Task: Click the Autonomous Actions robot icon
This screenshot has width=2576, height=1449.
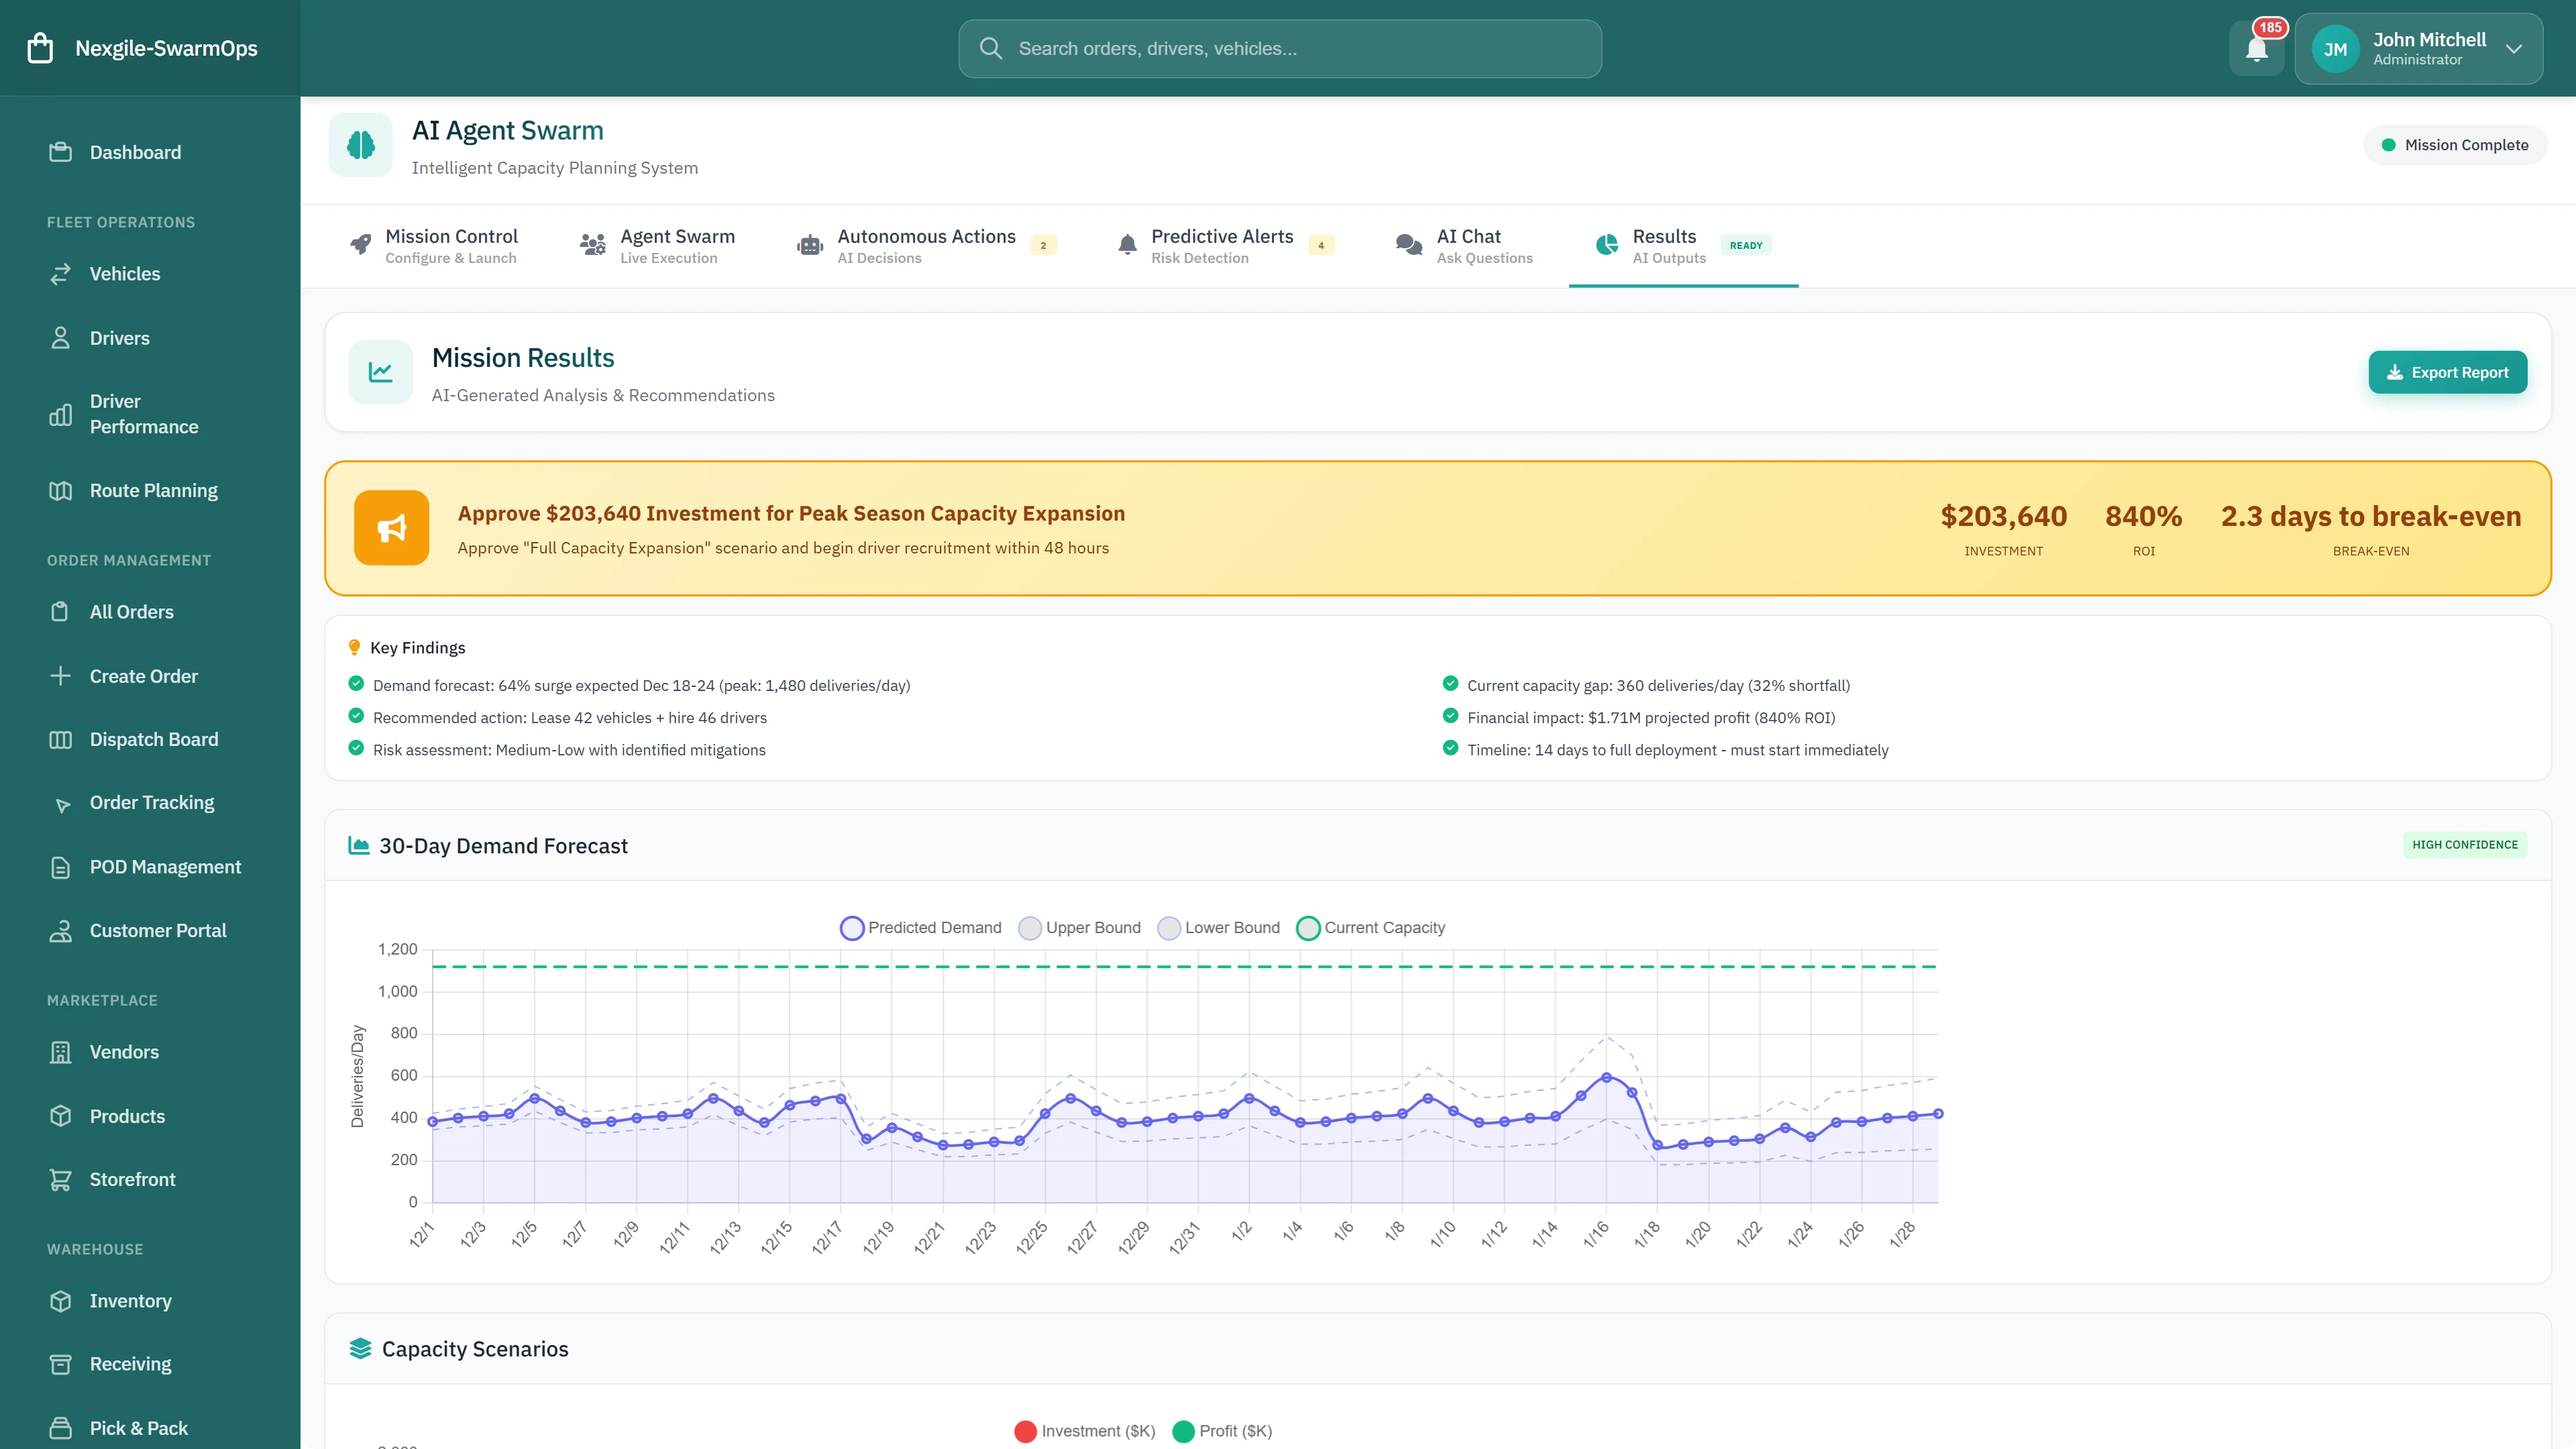Action: 808,245
